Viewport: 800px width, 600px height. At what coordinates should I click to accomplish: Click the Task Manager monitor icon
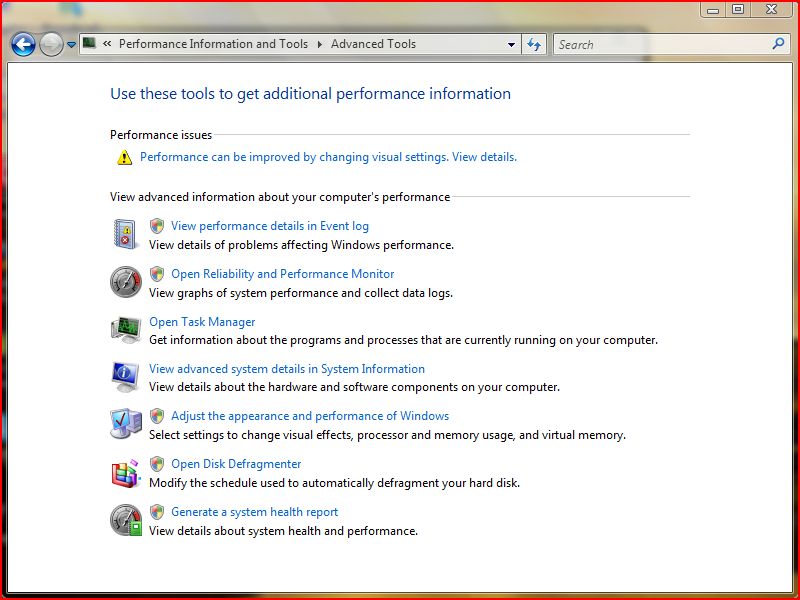(x=126, y=329)
